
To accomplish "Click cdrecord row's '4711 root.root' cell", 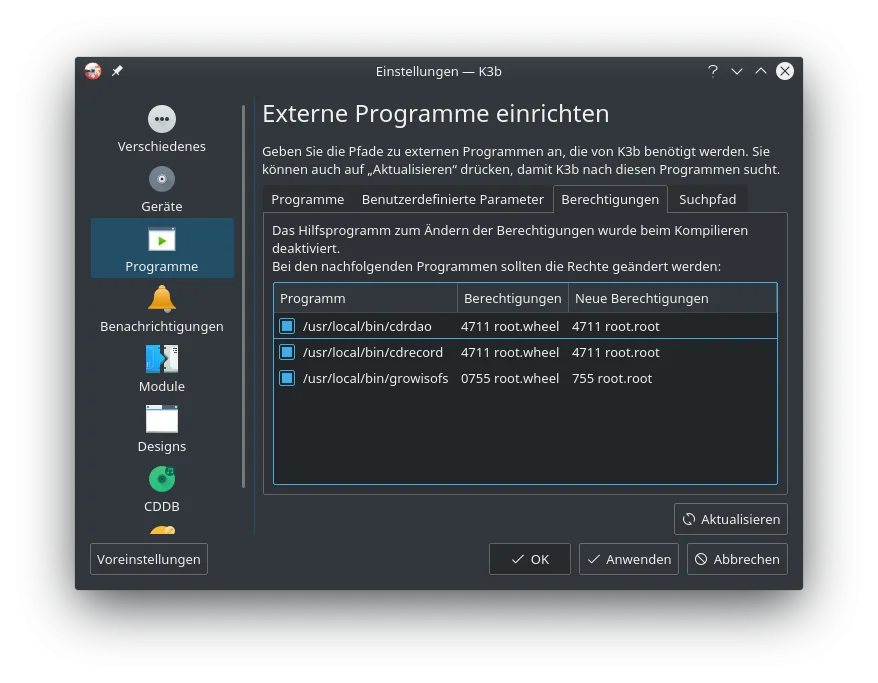I will [x=615, y=352].
